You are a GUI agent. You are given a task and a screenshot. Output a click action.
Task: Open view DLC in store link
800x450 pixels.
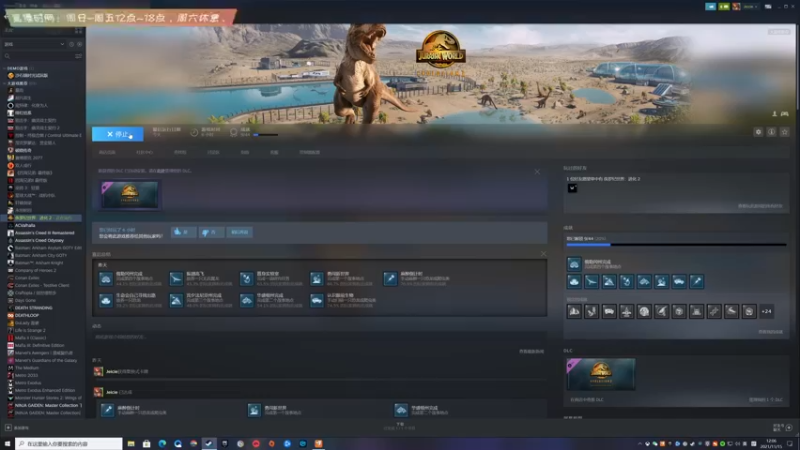(586, 399)
